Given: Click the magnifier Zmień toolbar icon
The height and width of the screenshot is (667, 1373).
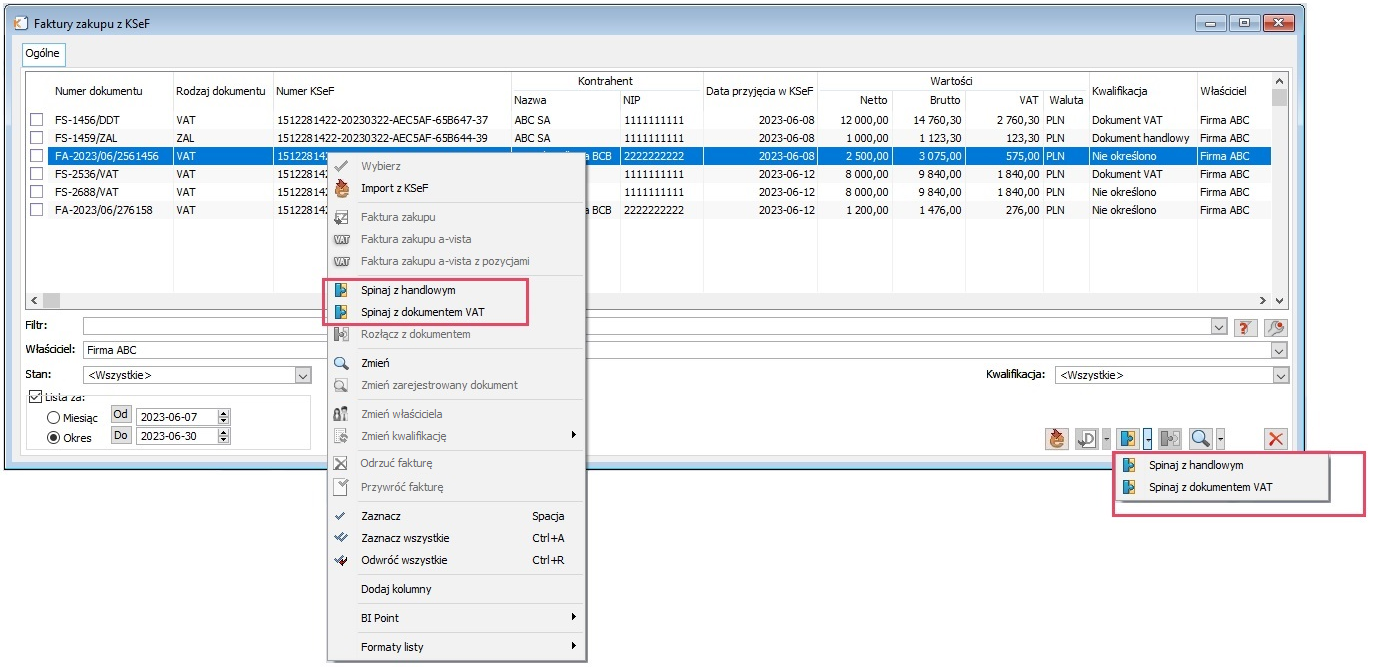Looking at the screenshot, I should 1201,438.
